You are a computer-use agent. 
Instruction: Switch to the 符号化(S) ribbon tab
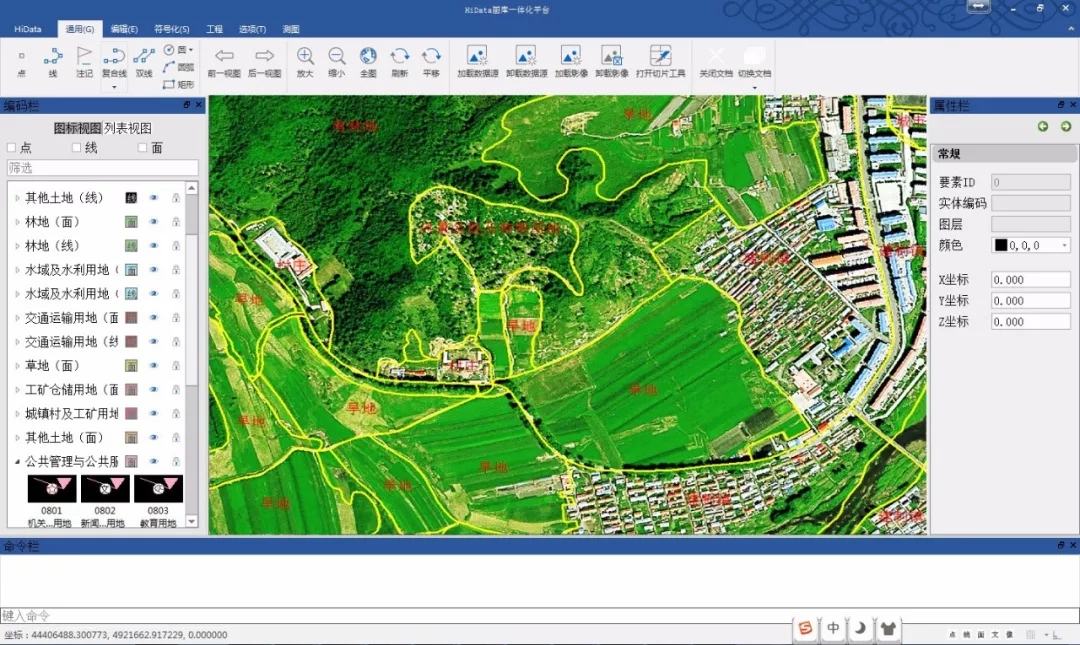[x=172, y=29]
